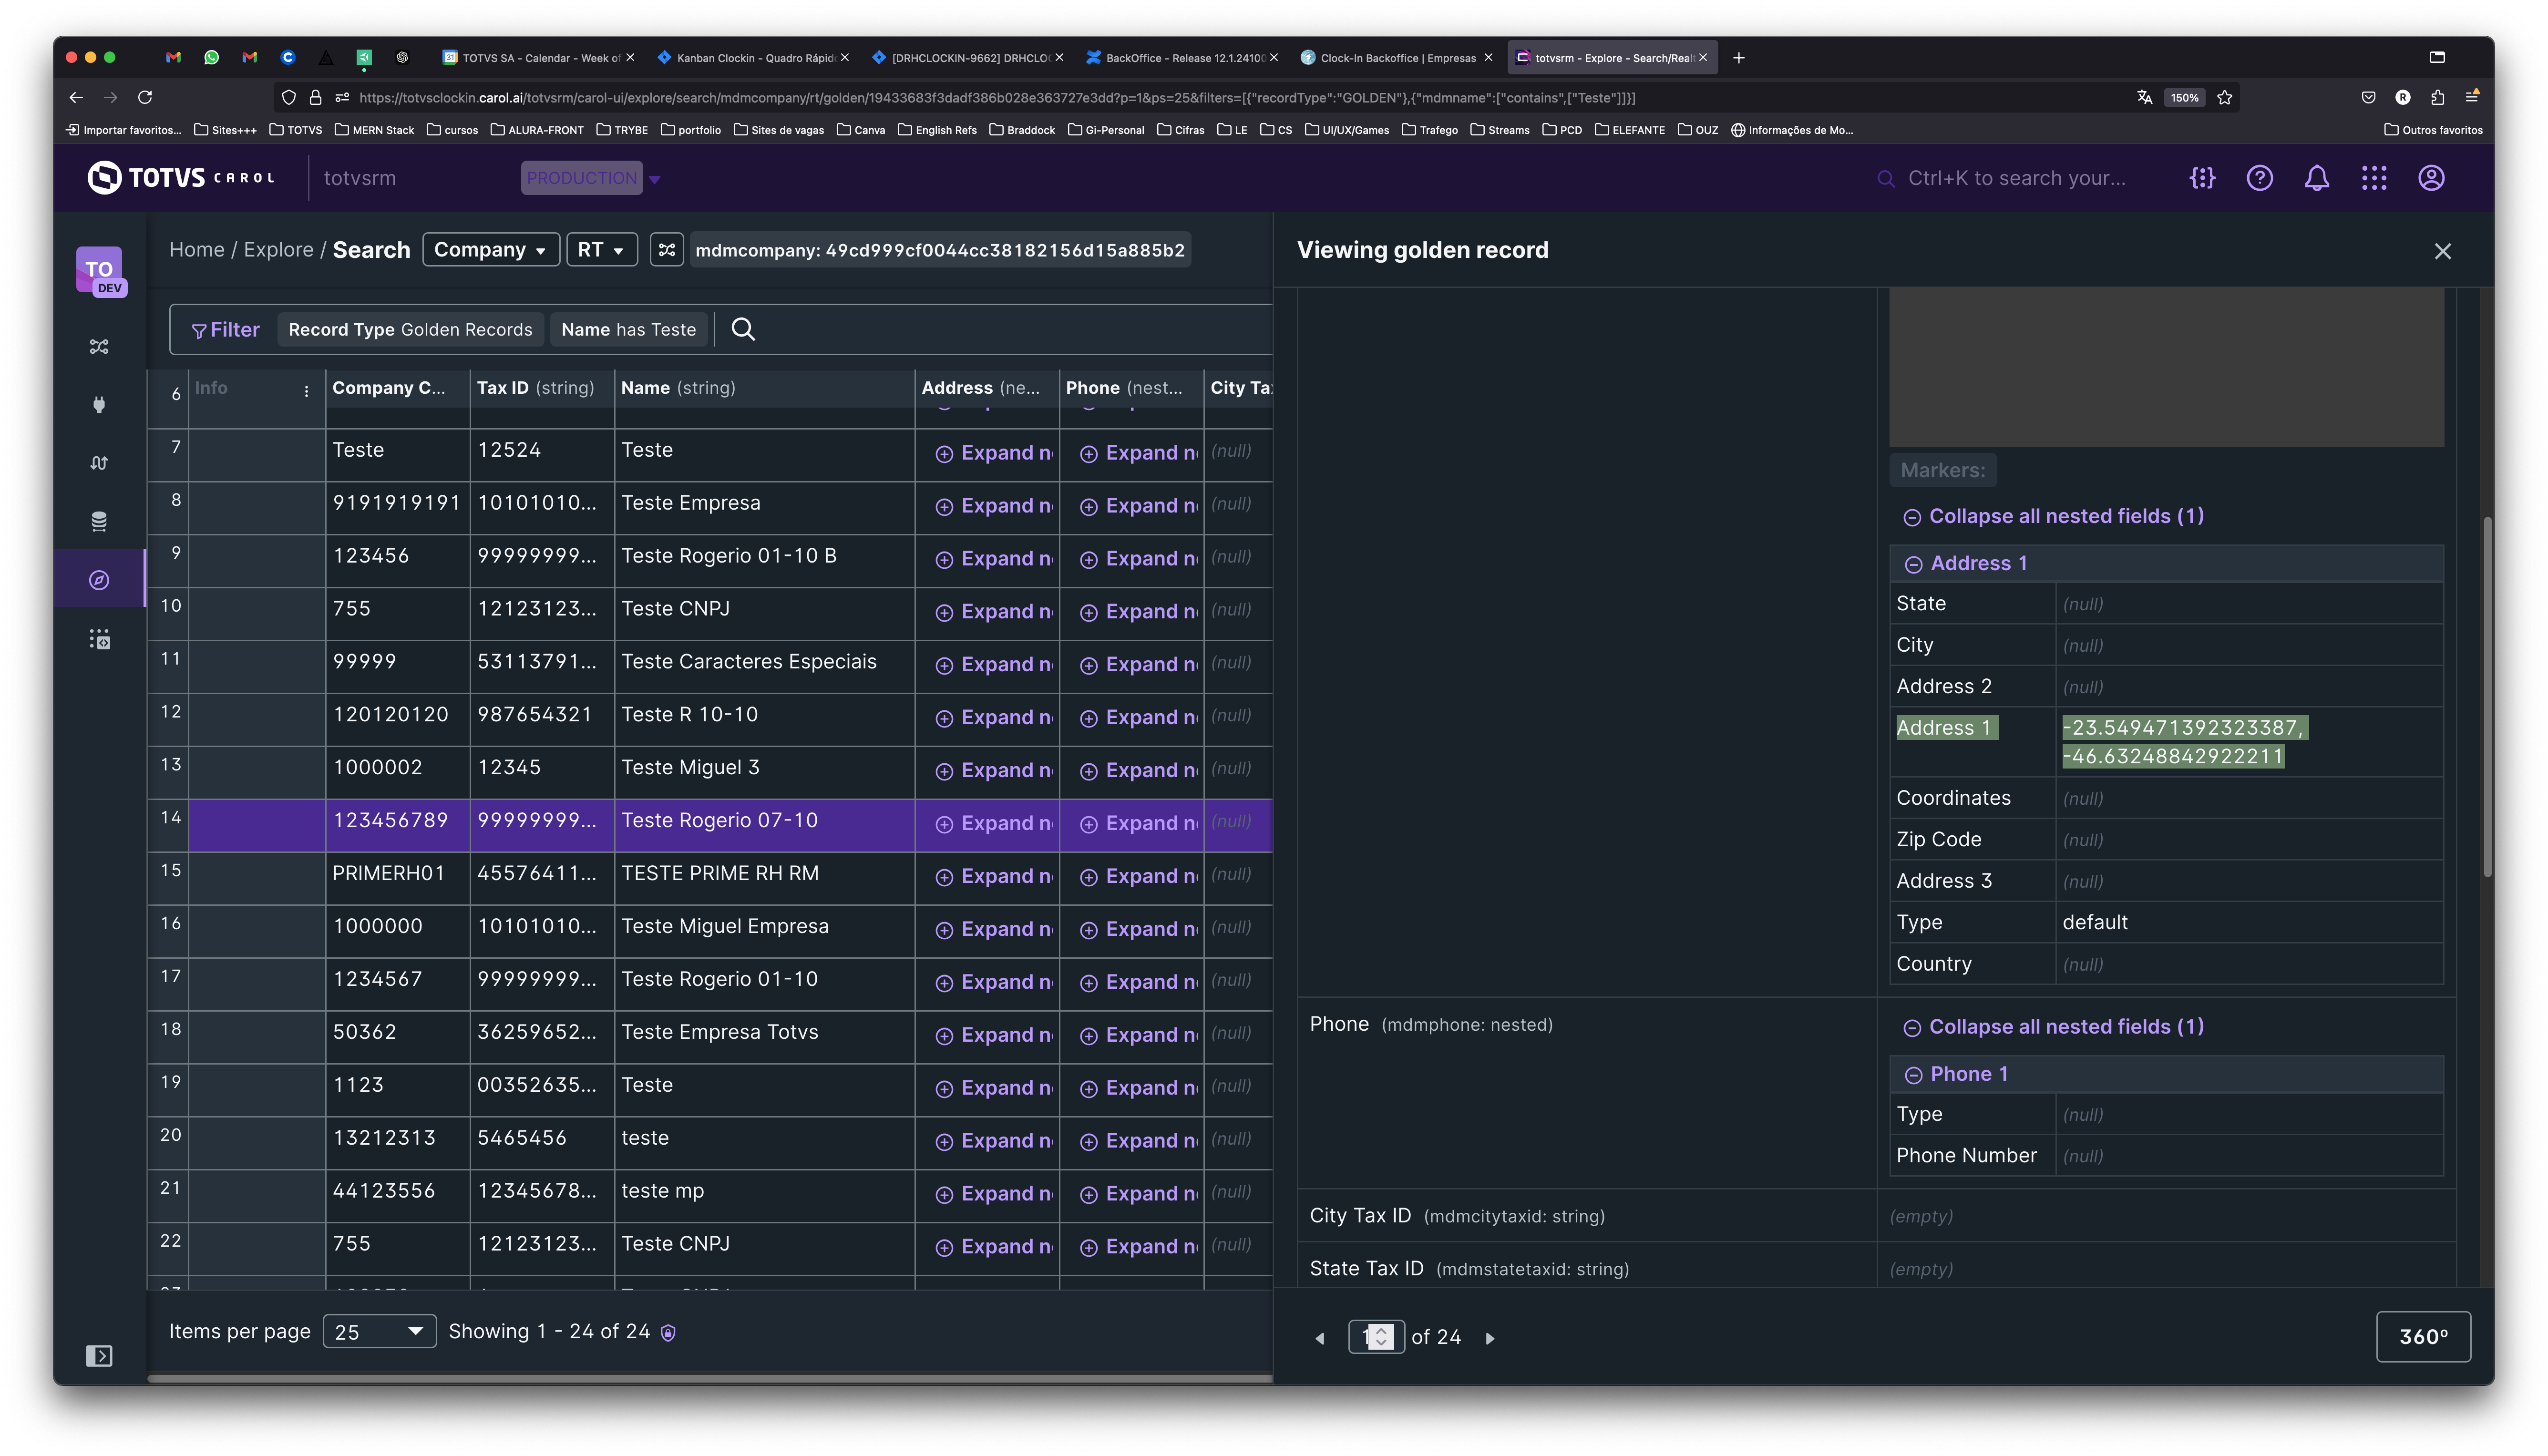Click the search magnifier in filter bar
The width and height of the screenshot is (2548, 1456).
click(743, 329)
